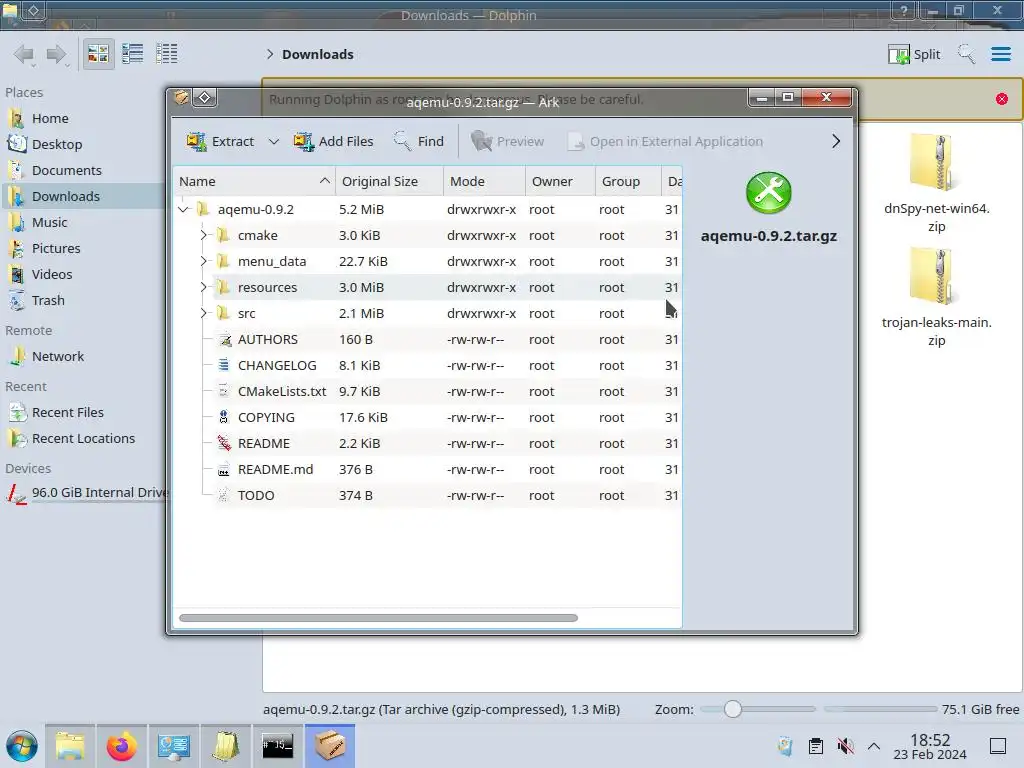
Task: Expand the resources folder
Action: [203, 287]
